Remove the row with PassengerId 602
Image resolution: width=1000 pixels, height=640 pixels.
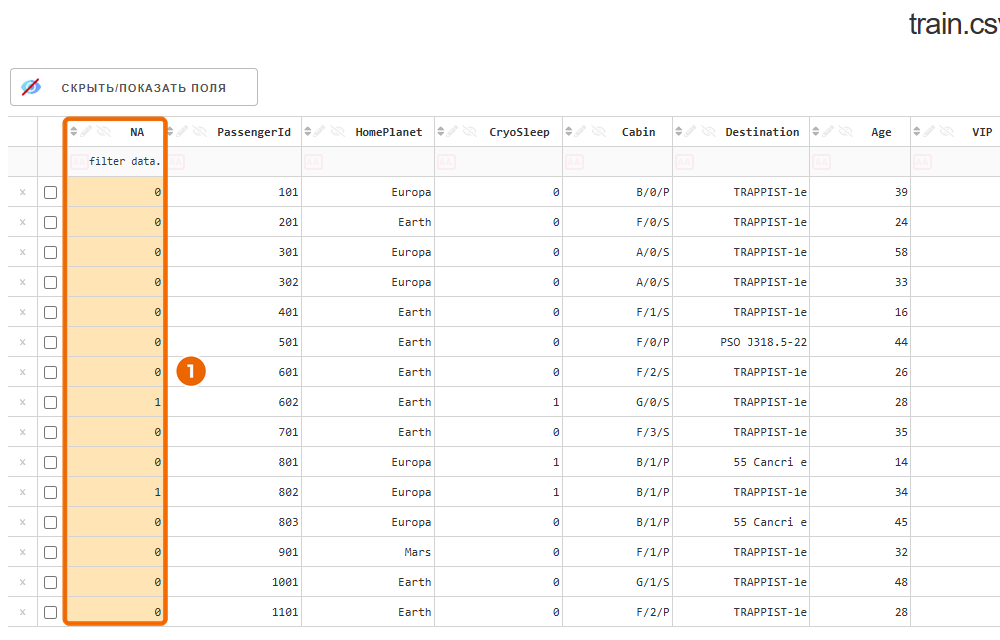pos(23,402)
